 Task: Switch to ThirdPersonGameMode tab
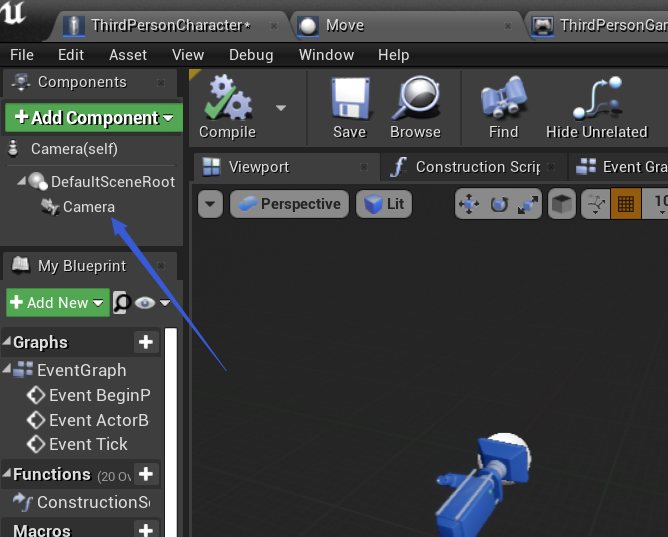[x=599, y=26]
